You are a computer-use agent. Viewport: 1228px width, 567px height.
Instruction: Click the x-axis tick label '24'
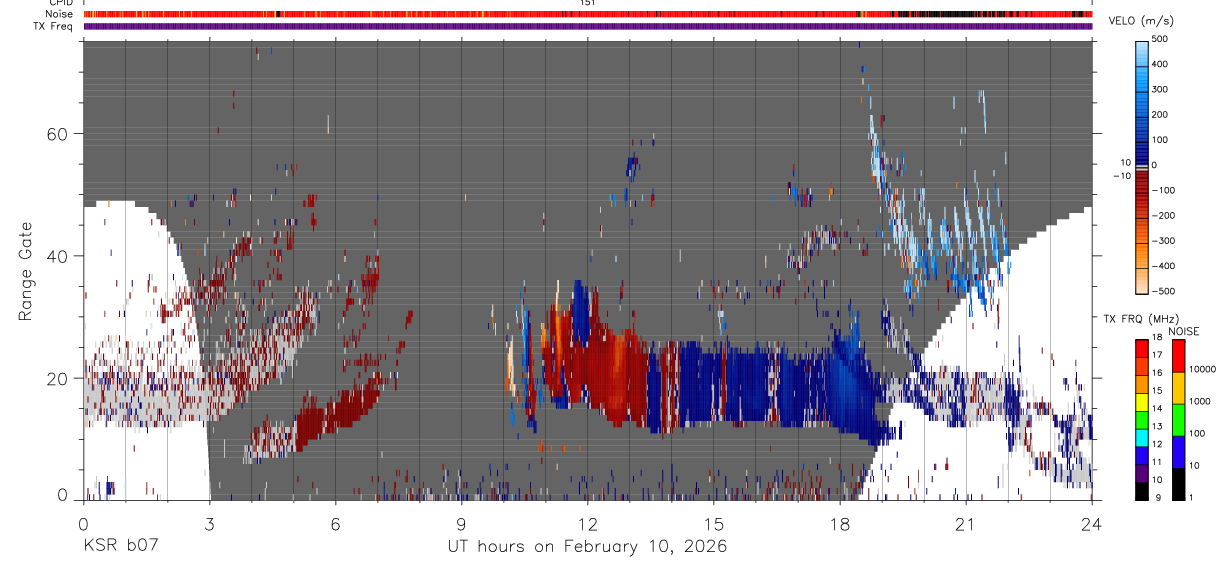pos(1092,524)
